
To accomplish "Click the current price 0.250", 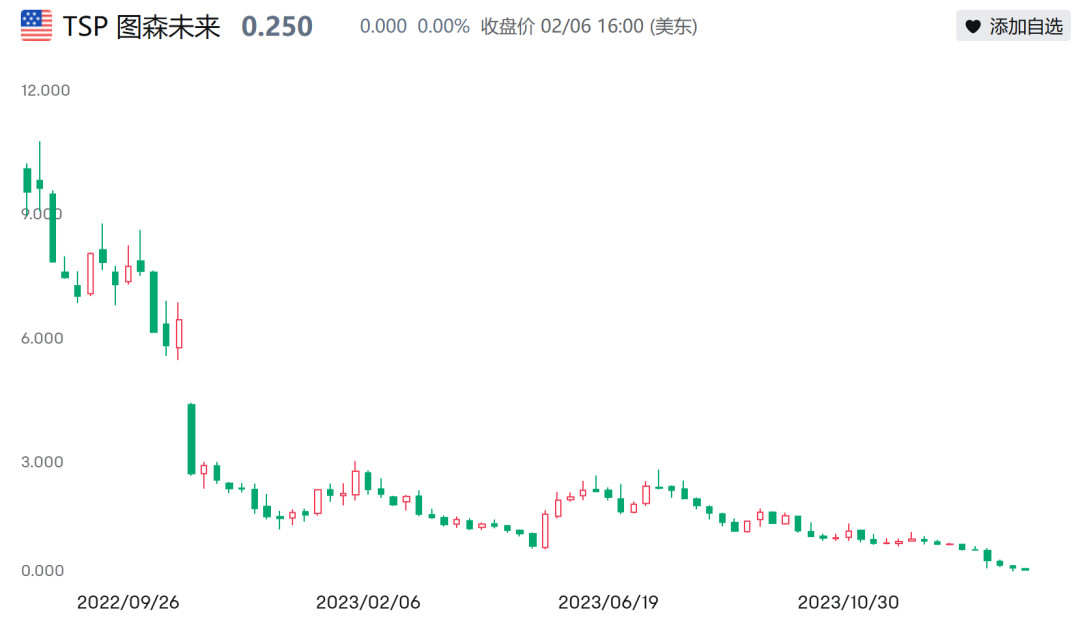I will (277, 27).
